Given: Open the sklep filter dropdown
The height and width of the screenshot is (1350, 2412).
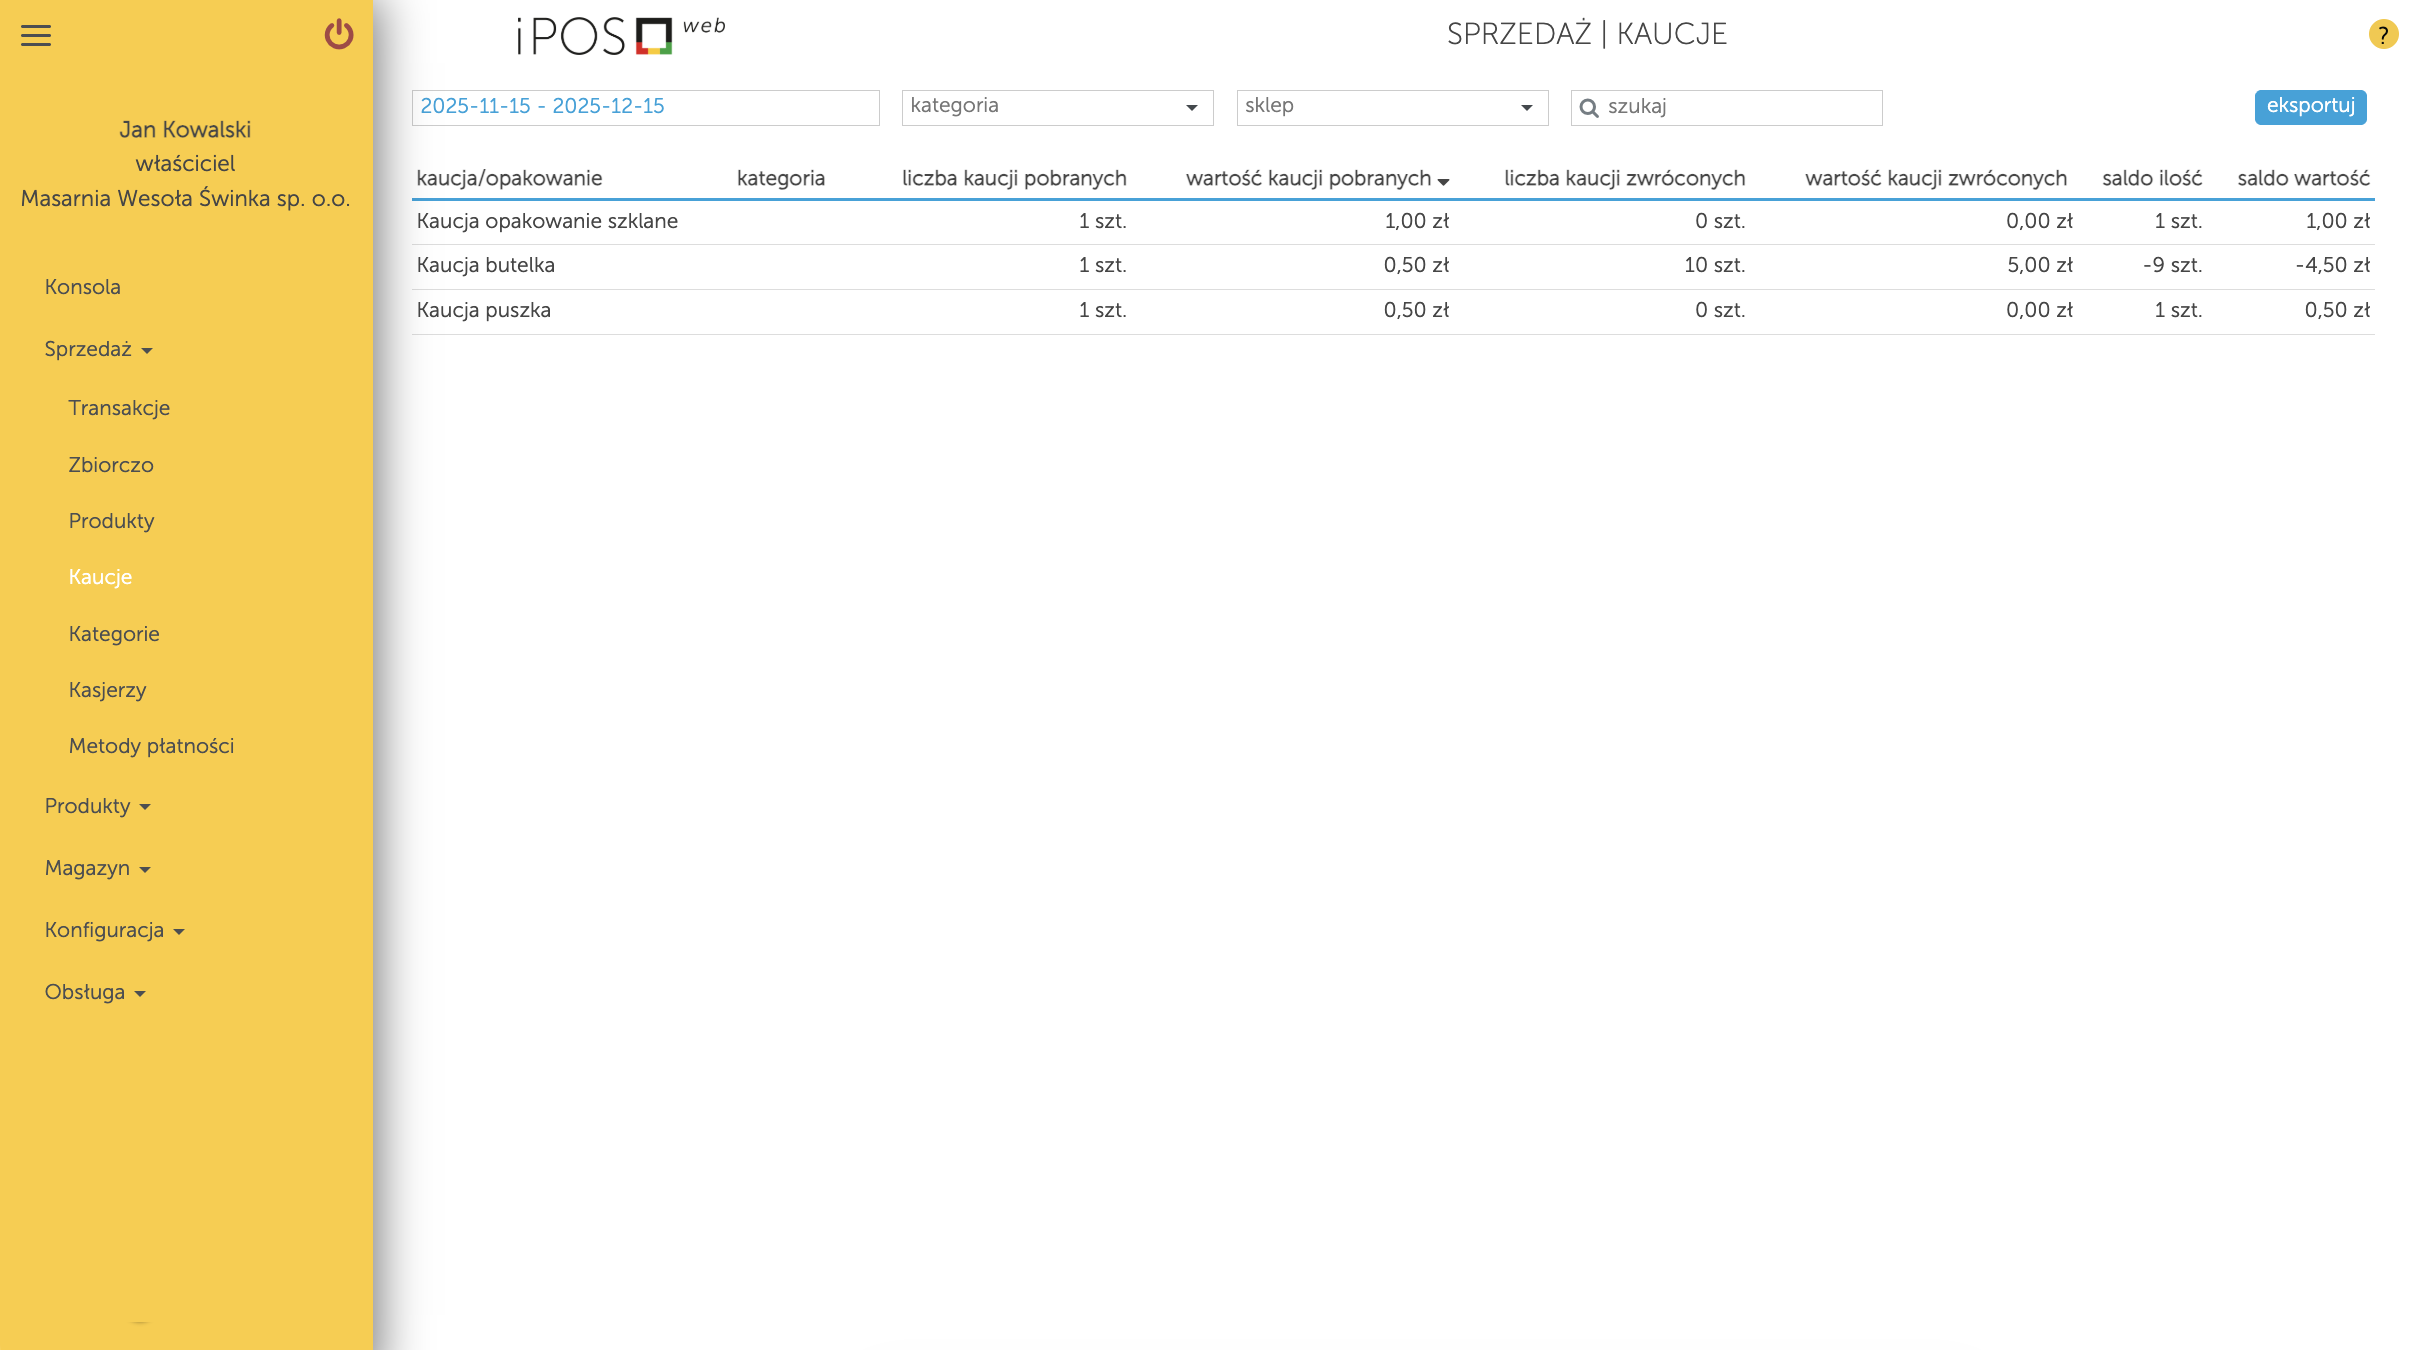Looking at the screenshot, I should point(1391,107).
